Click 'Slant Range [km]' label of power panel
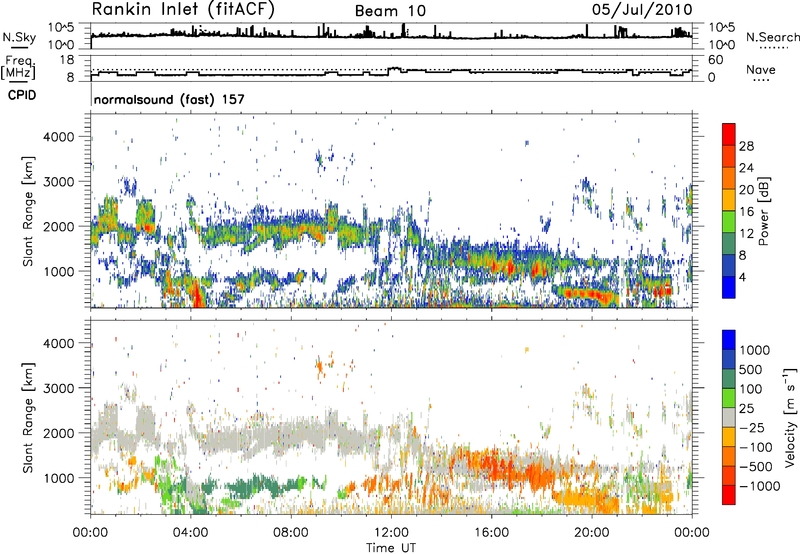Screen dimensions: 800x554 click(x=28, y=211)
